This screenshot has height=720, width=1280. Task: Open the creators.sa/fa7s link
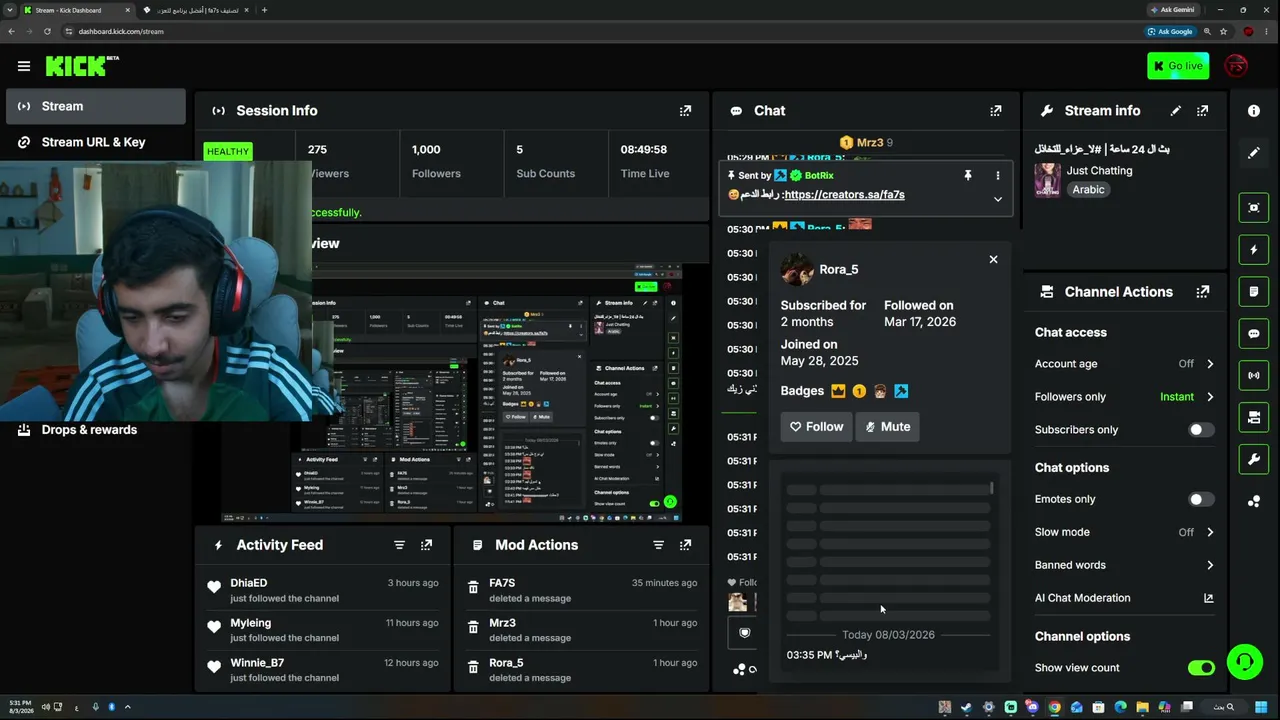tap(845, 195)
